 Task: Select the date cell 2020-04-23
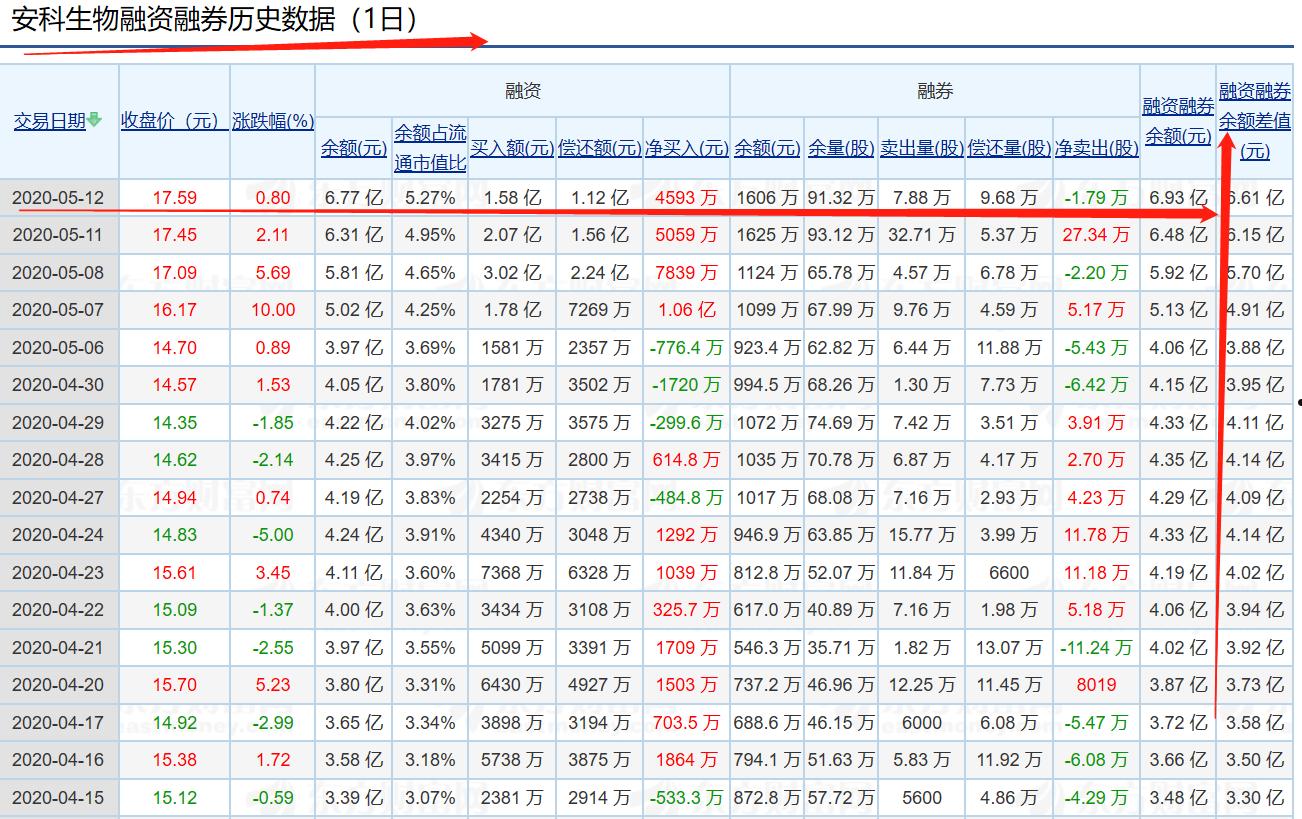pyautogui.click(x=58, y=573)
